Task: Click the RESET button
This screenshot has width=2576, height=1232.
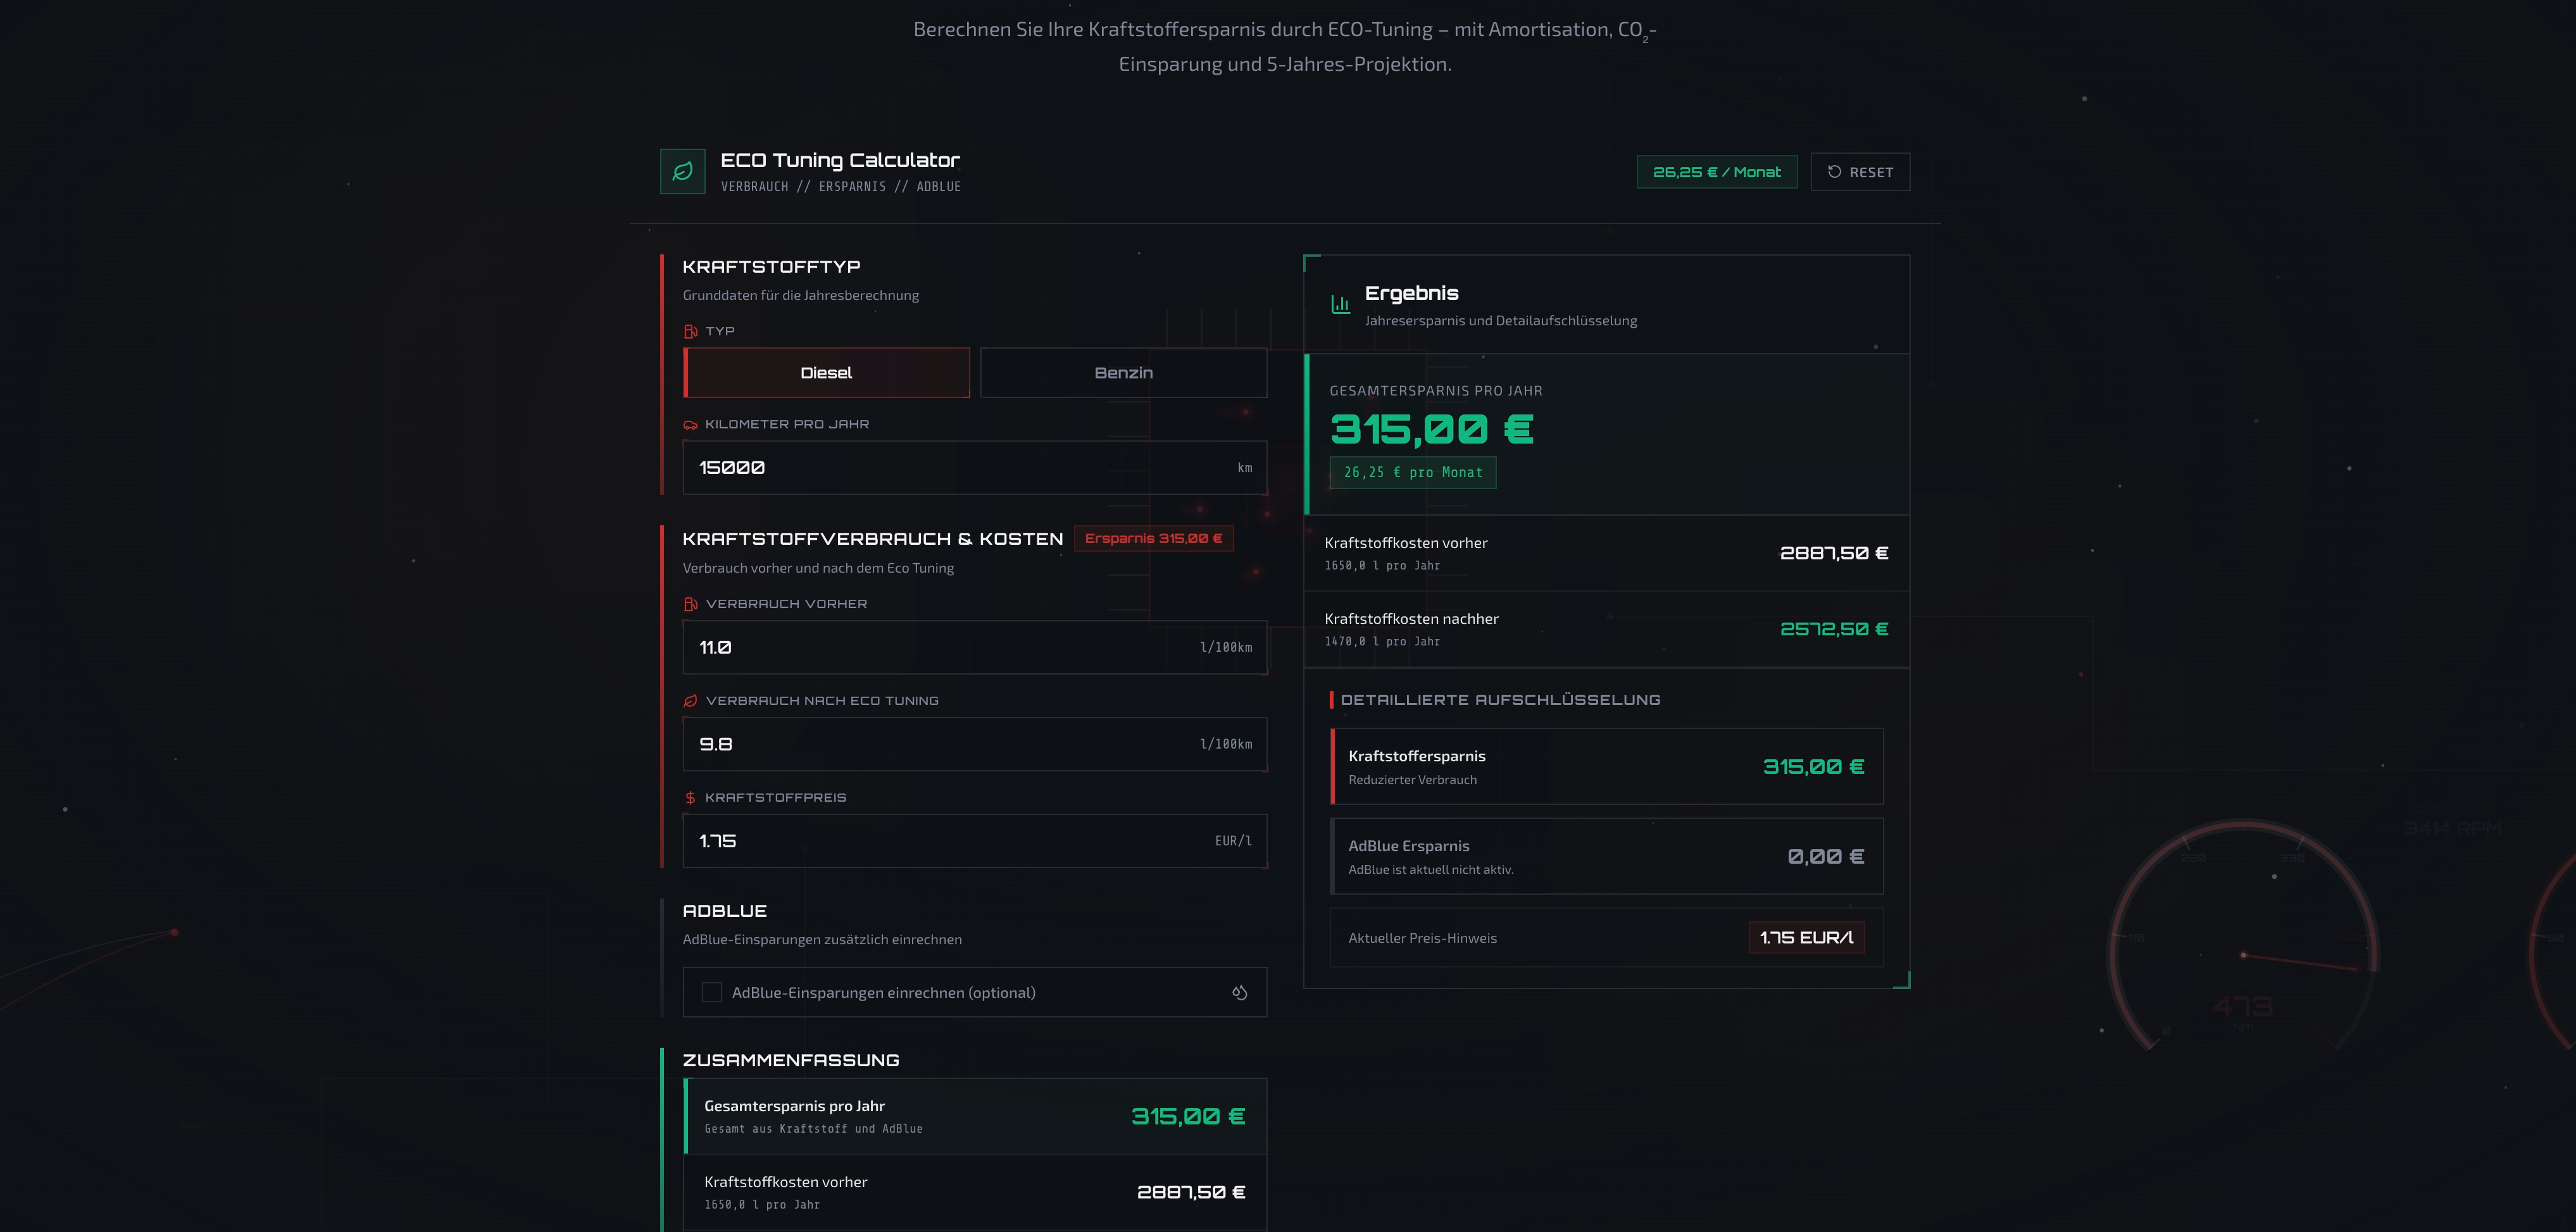Action: pos(1860,172)
